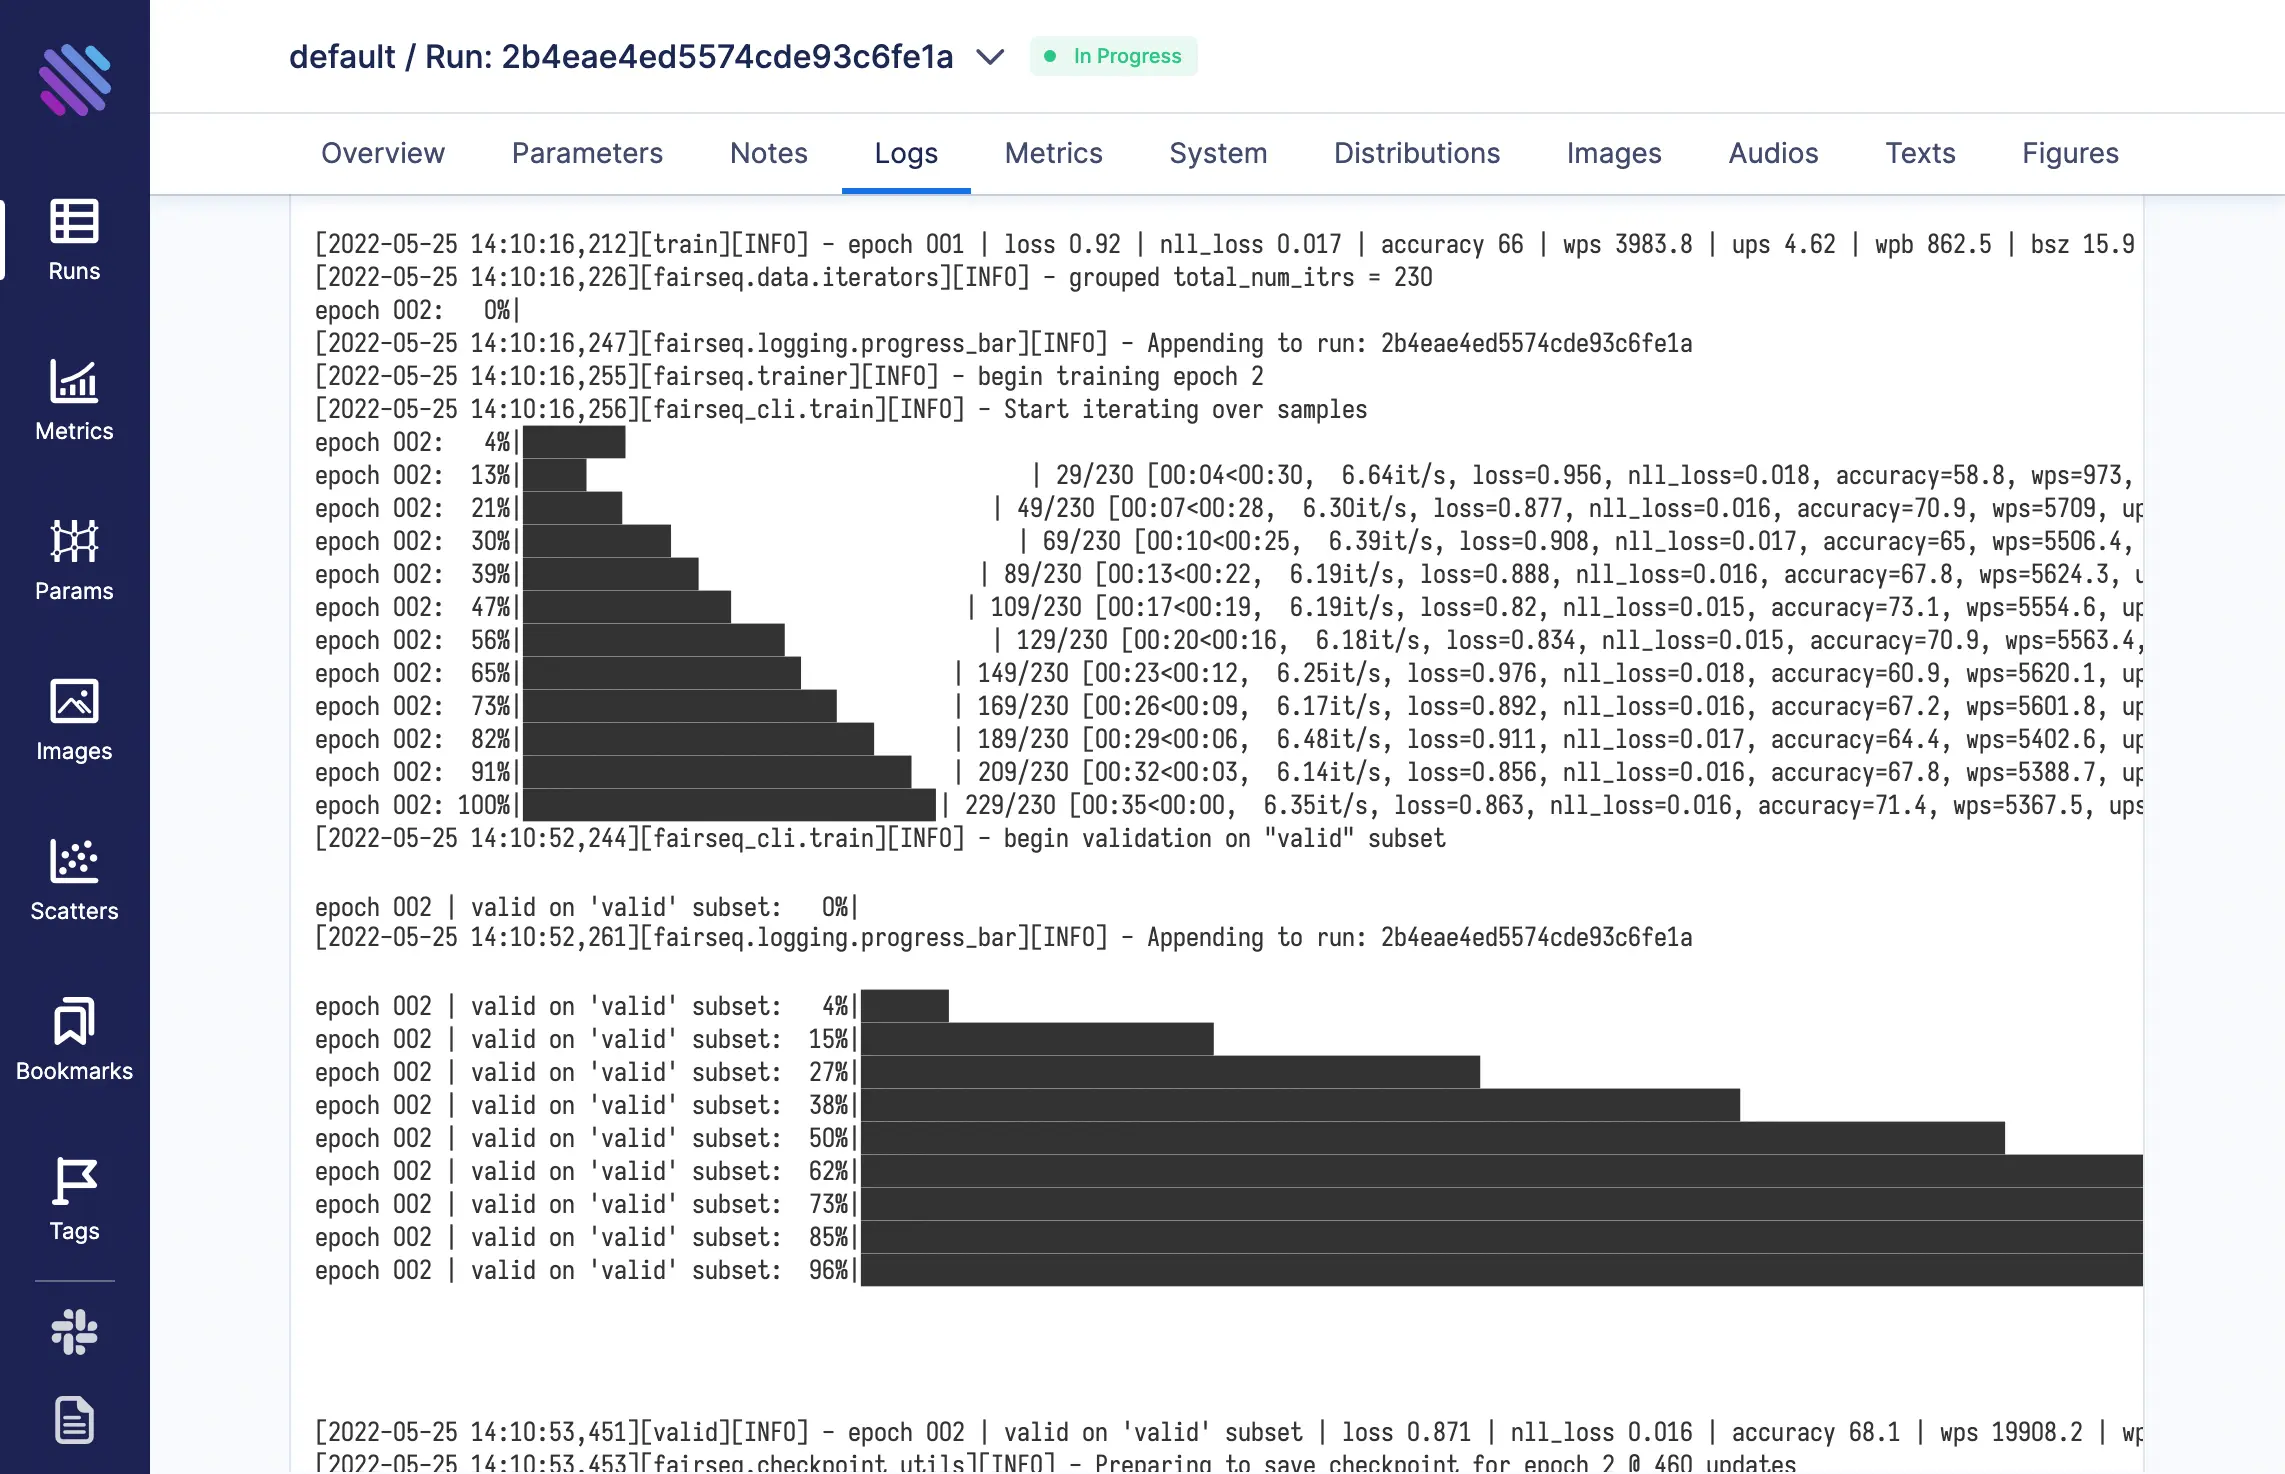This screenshot has width=2285, height=1474.
Task: Switch to the Overview tab
Action: point(383,153)
